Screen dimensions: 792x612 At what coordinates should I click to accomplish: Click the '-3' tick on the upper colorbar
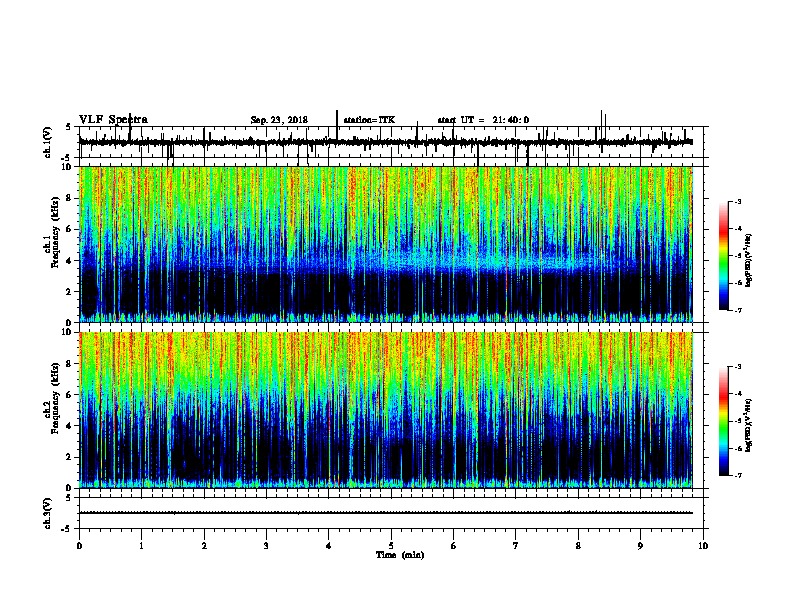737,201
